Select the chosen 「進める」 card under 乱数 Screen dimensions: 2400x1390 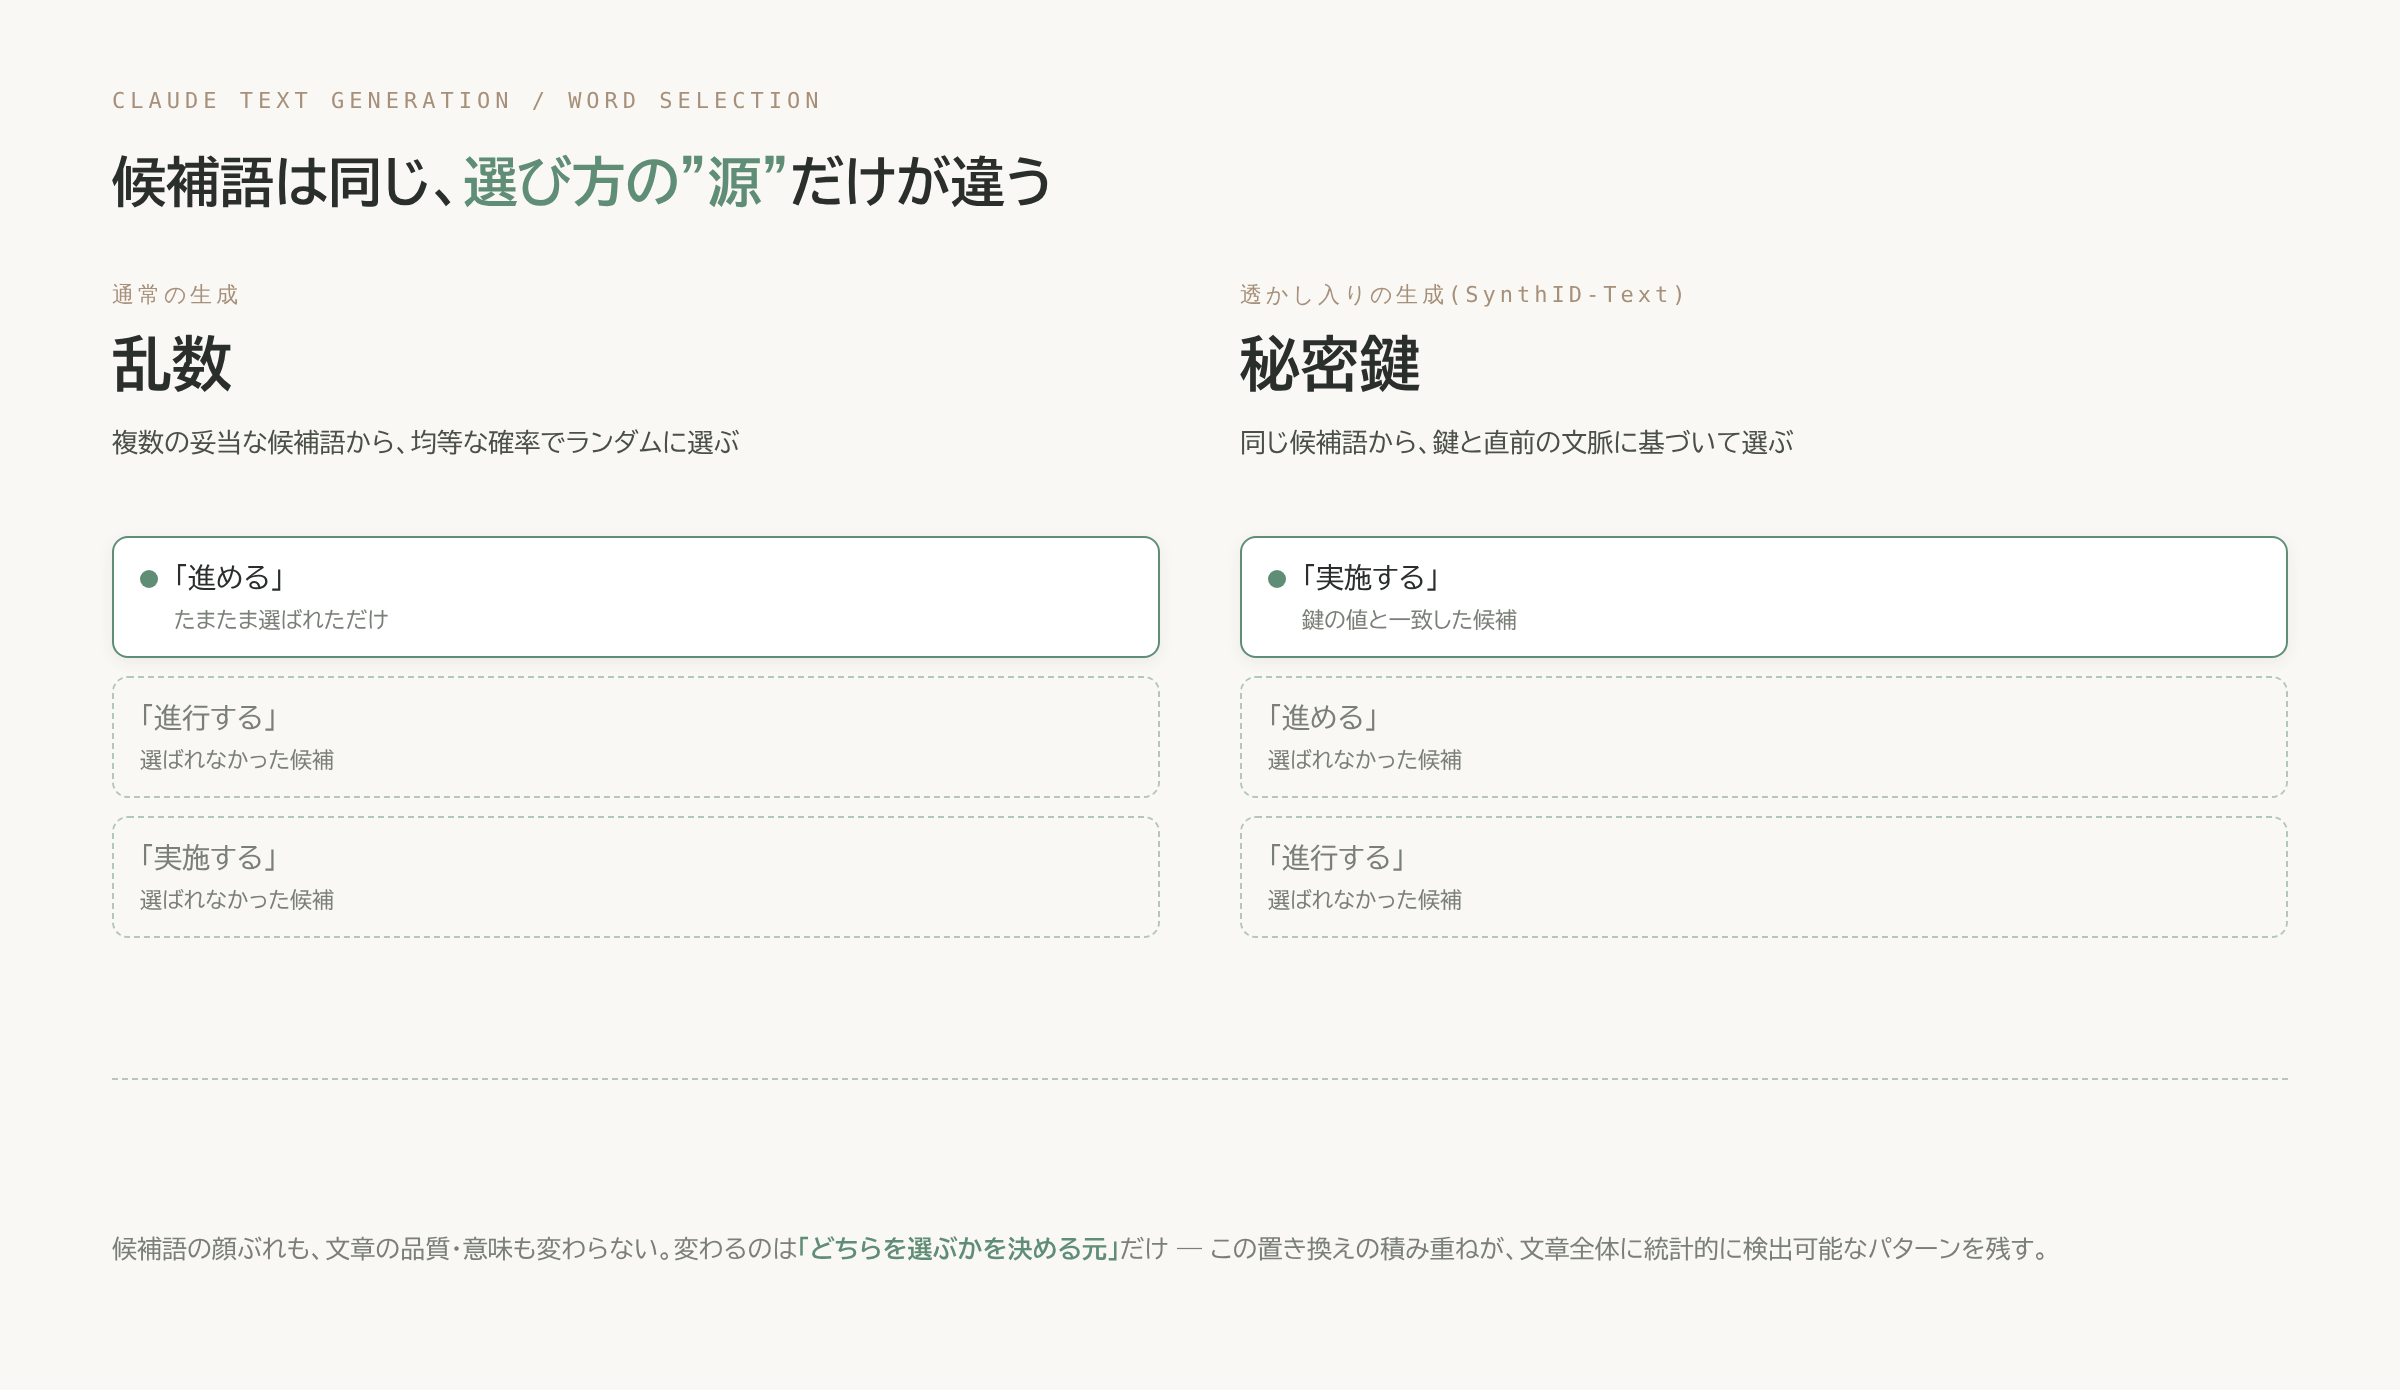click(x=636, y=597)
